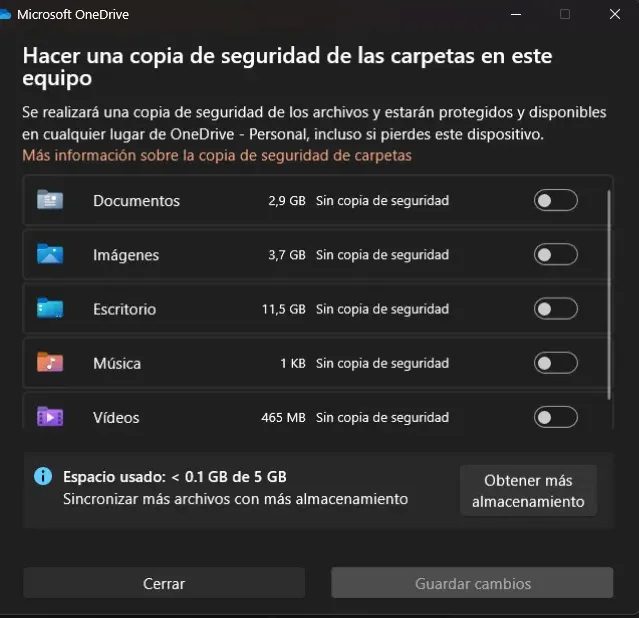This screenshot has height=618, width=639.
Task: Click the Guardar cambios button
Action: point(472,583)
